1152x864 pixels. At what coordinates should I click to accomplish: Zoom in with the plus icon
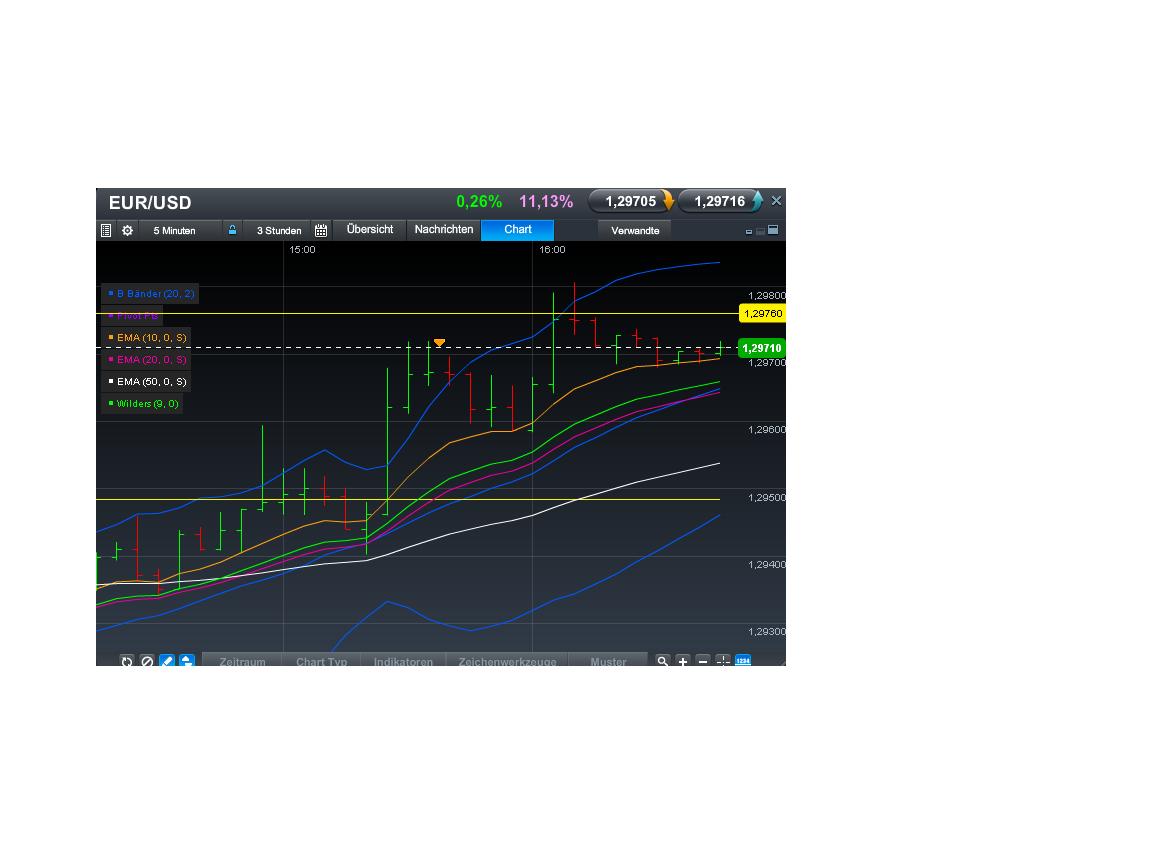tap(683, 661)
